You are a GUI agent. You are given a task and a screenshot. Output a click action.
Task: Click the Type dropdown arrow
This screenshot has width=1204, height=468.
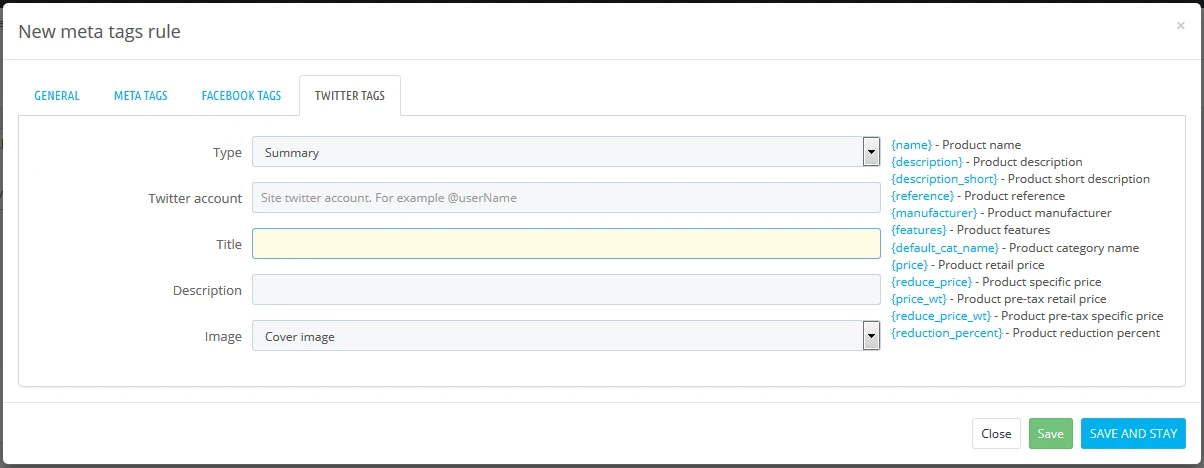click(870, 152)
